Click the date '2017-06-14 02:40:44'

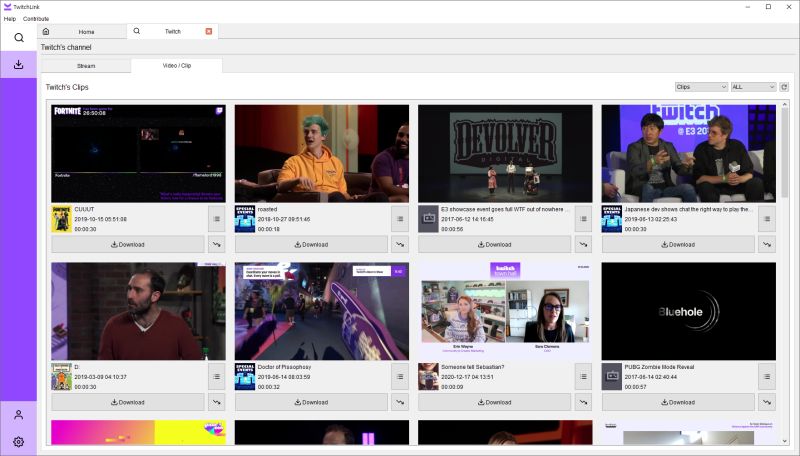coord(651,377)
